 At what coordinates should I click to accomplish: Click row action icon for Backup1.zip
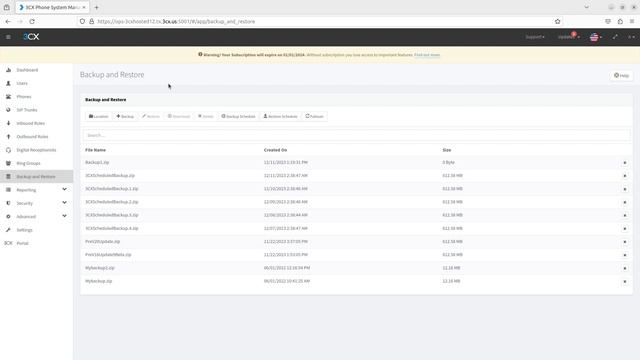pos(624,163)
